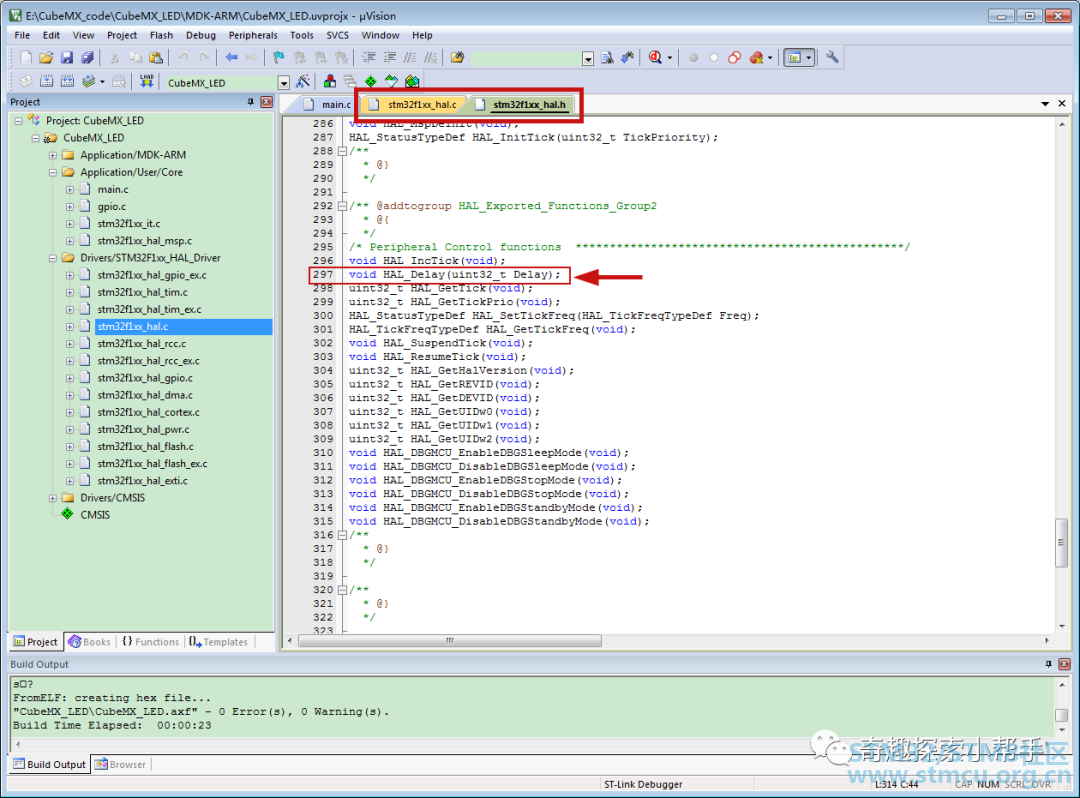Click the Insert/Remove Bookmark flag icon
The height and width of the screenshot is (798, 1080).
279,58
